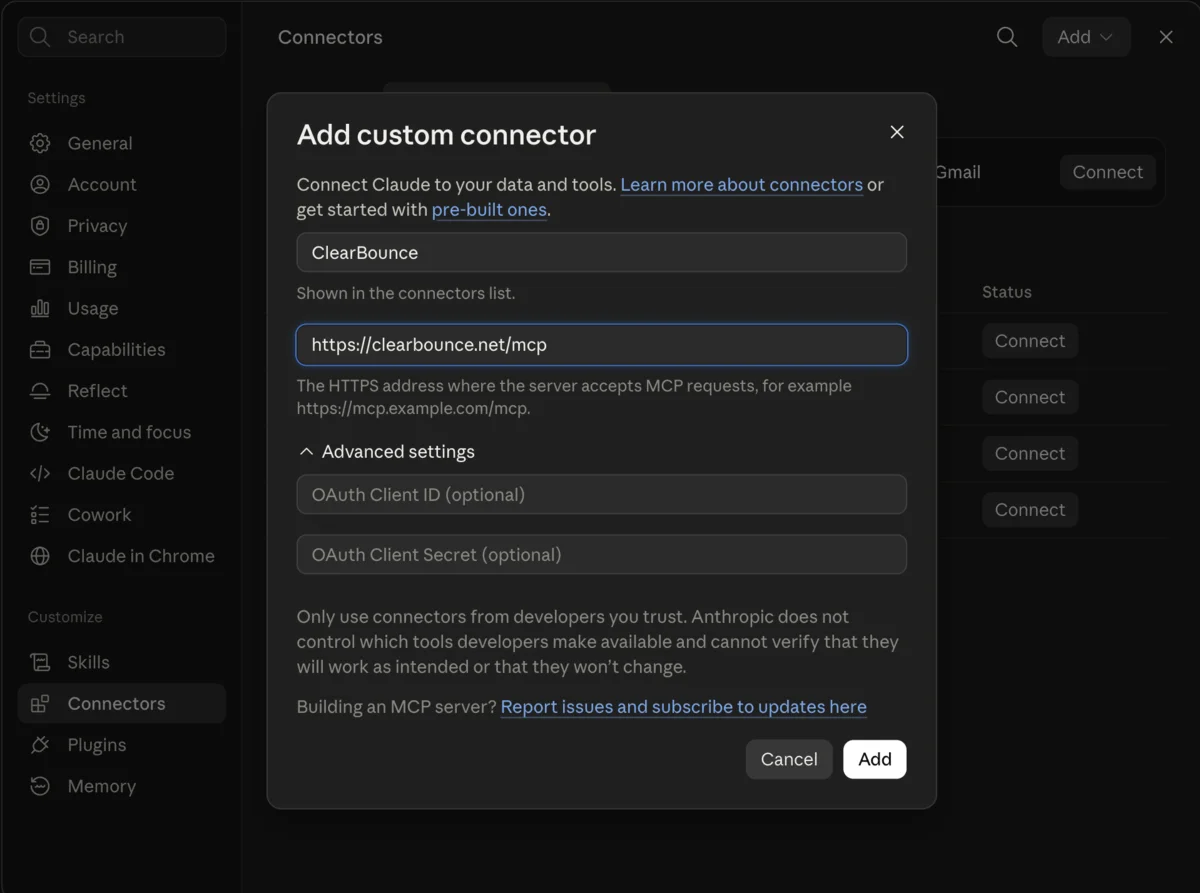The image size is (1200, 893).
Task: Click the Connectors icon in sidebar
Action: pyautogui.click(x=40, y=704)
